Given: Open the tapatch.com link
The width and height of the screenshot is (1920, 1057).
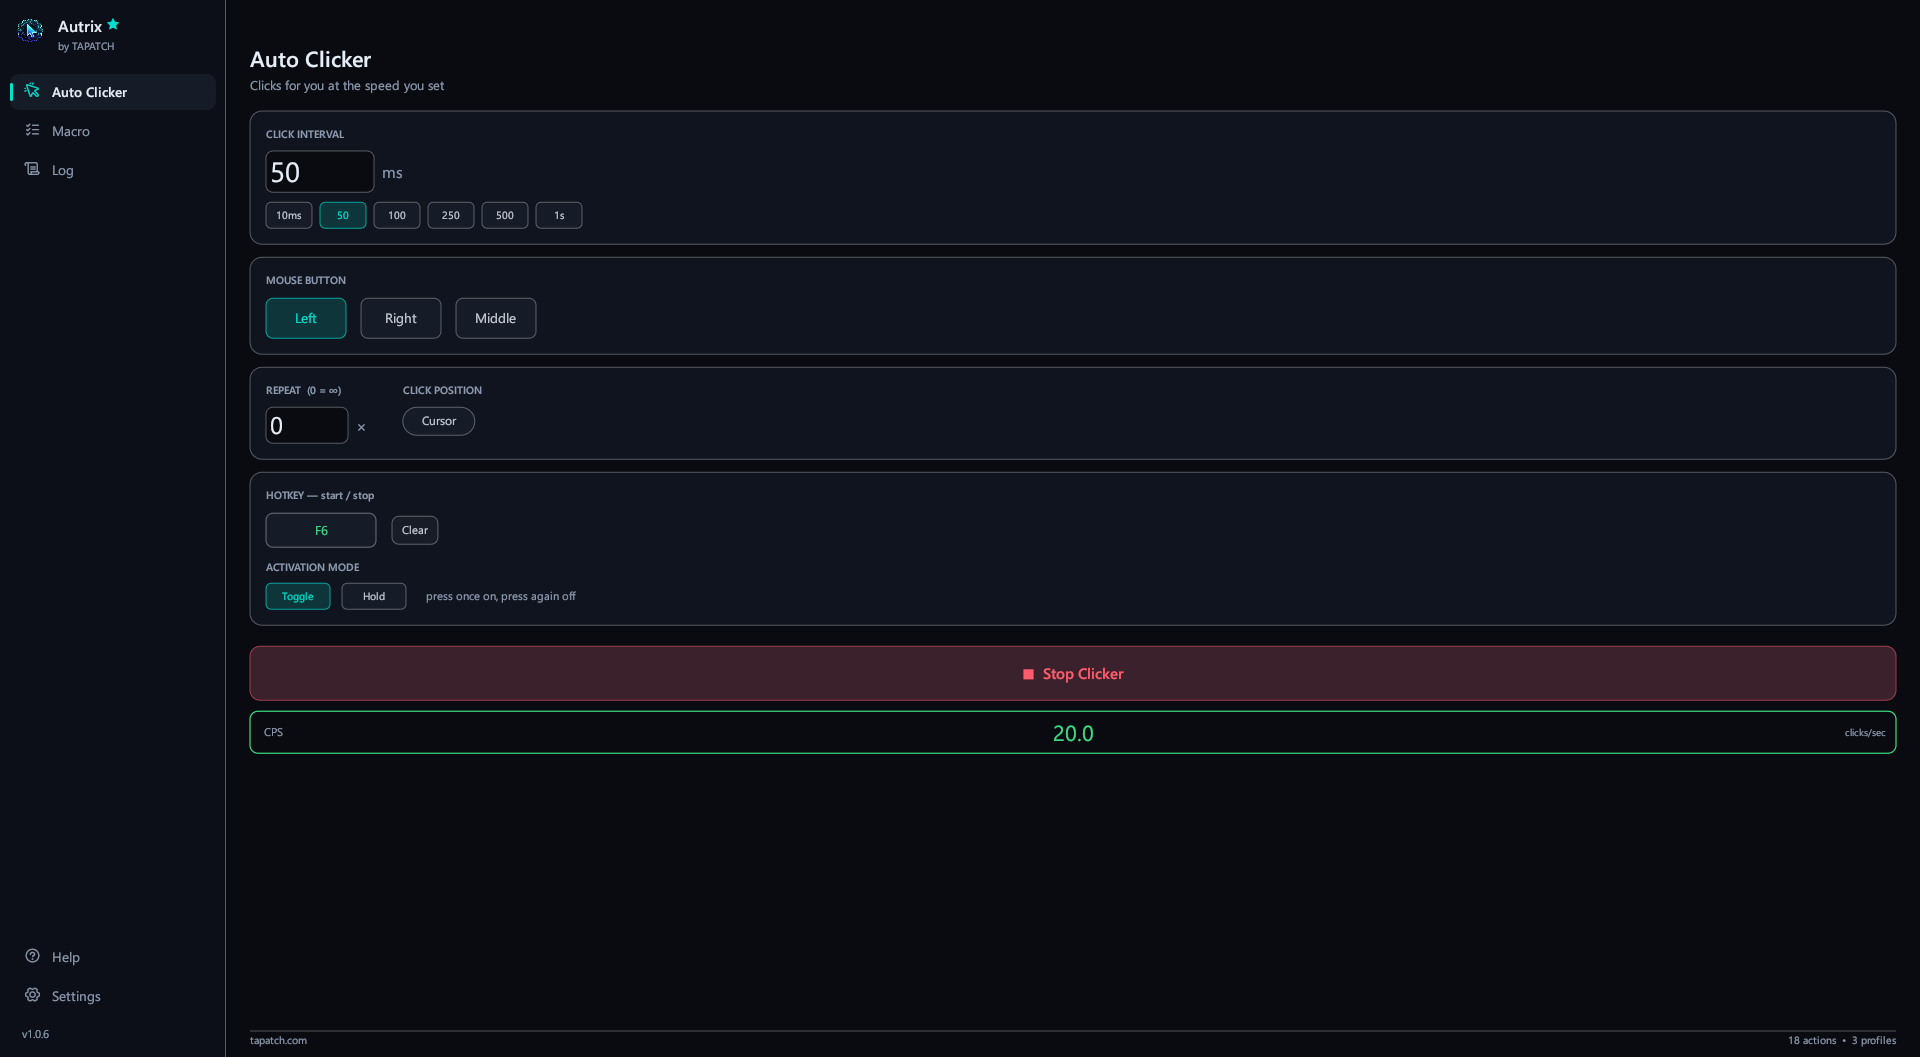Looking at the screenshot, I should [278, 1040].
